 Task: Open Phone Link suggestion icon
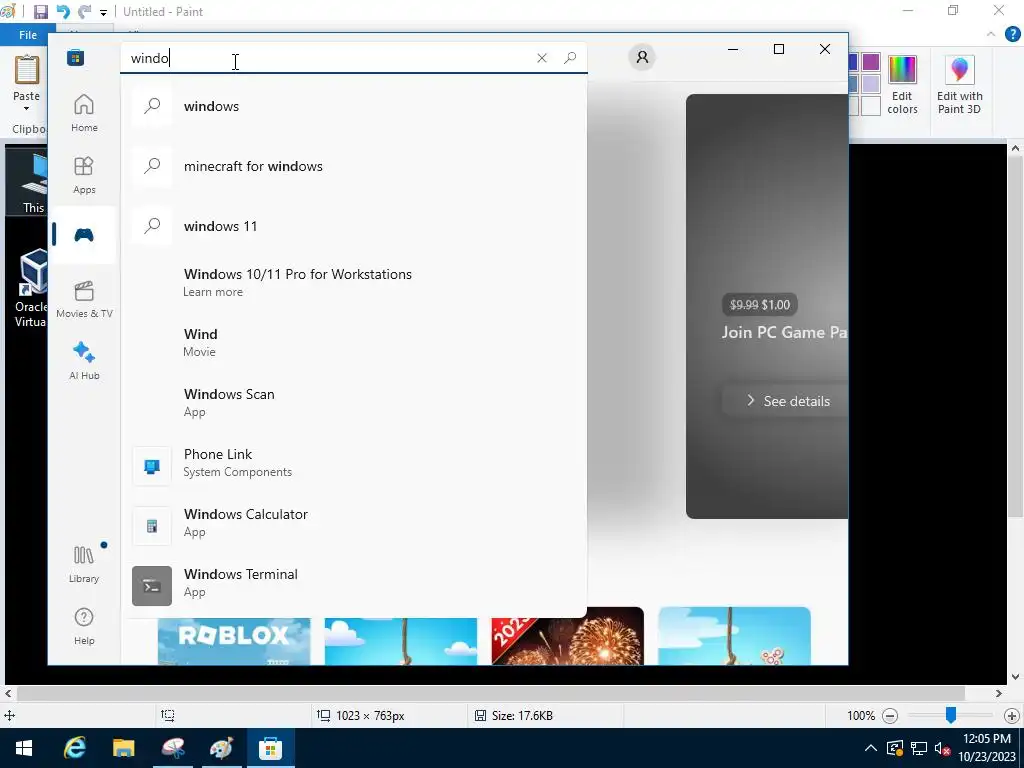point(152,466)
